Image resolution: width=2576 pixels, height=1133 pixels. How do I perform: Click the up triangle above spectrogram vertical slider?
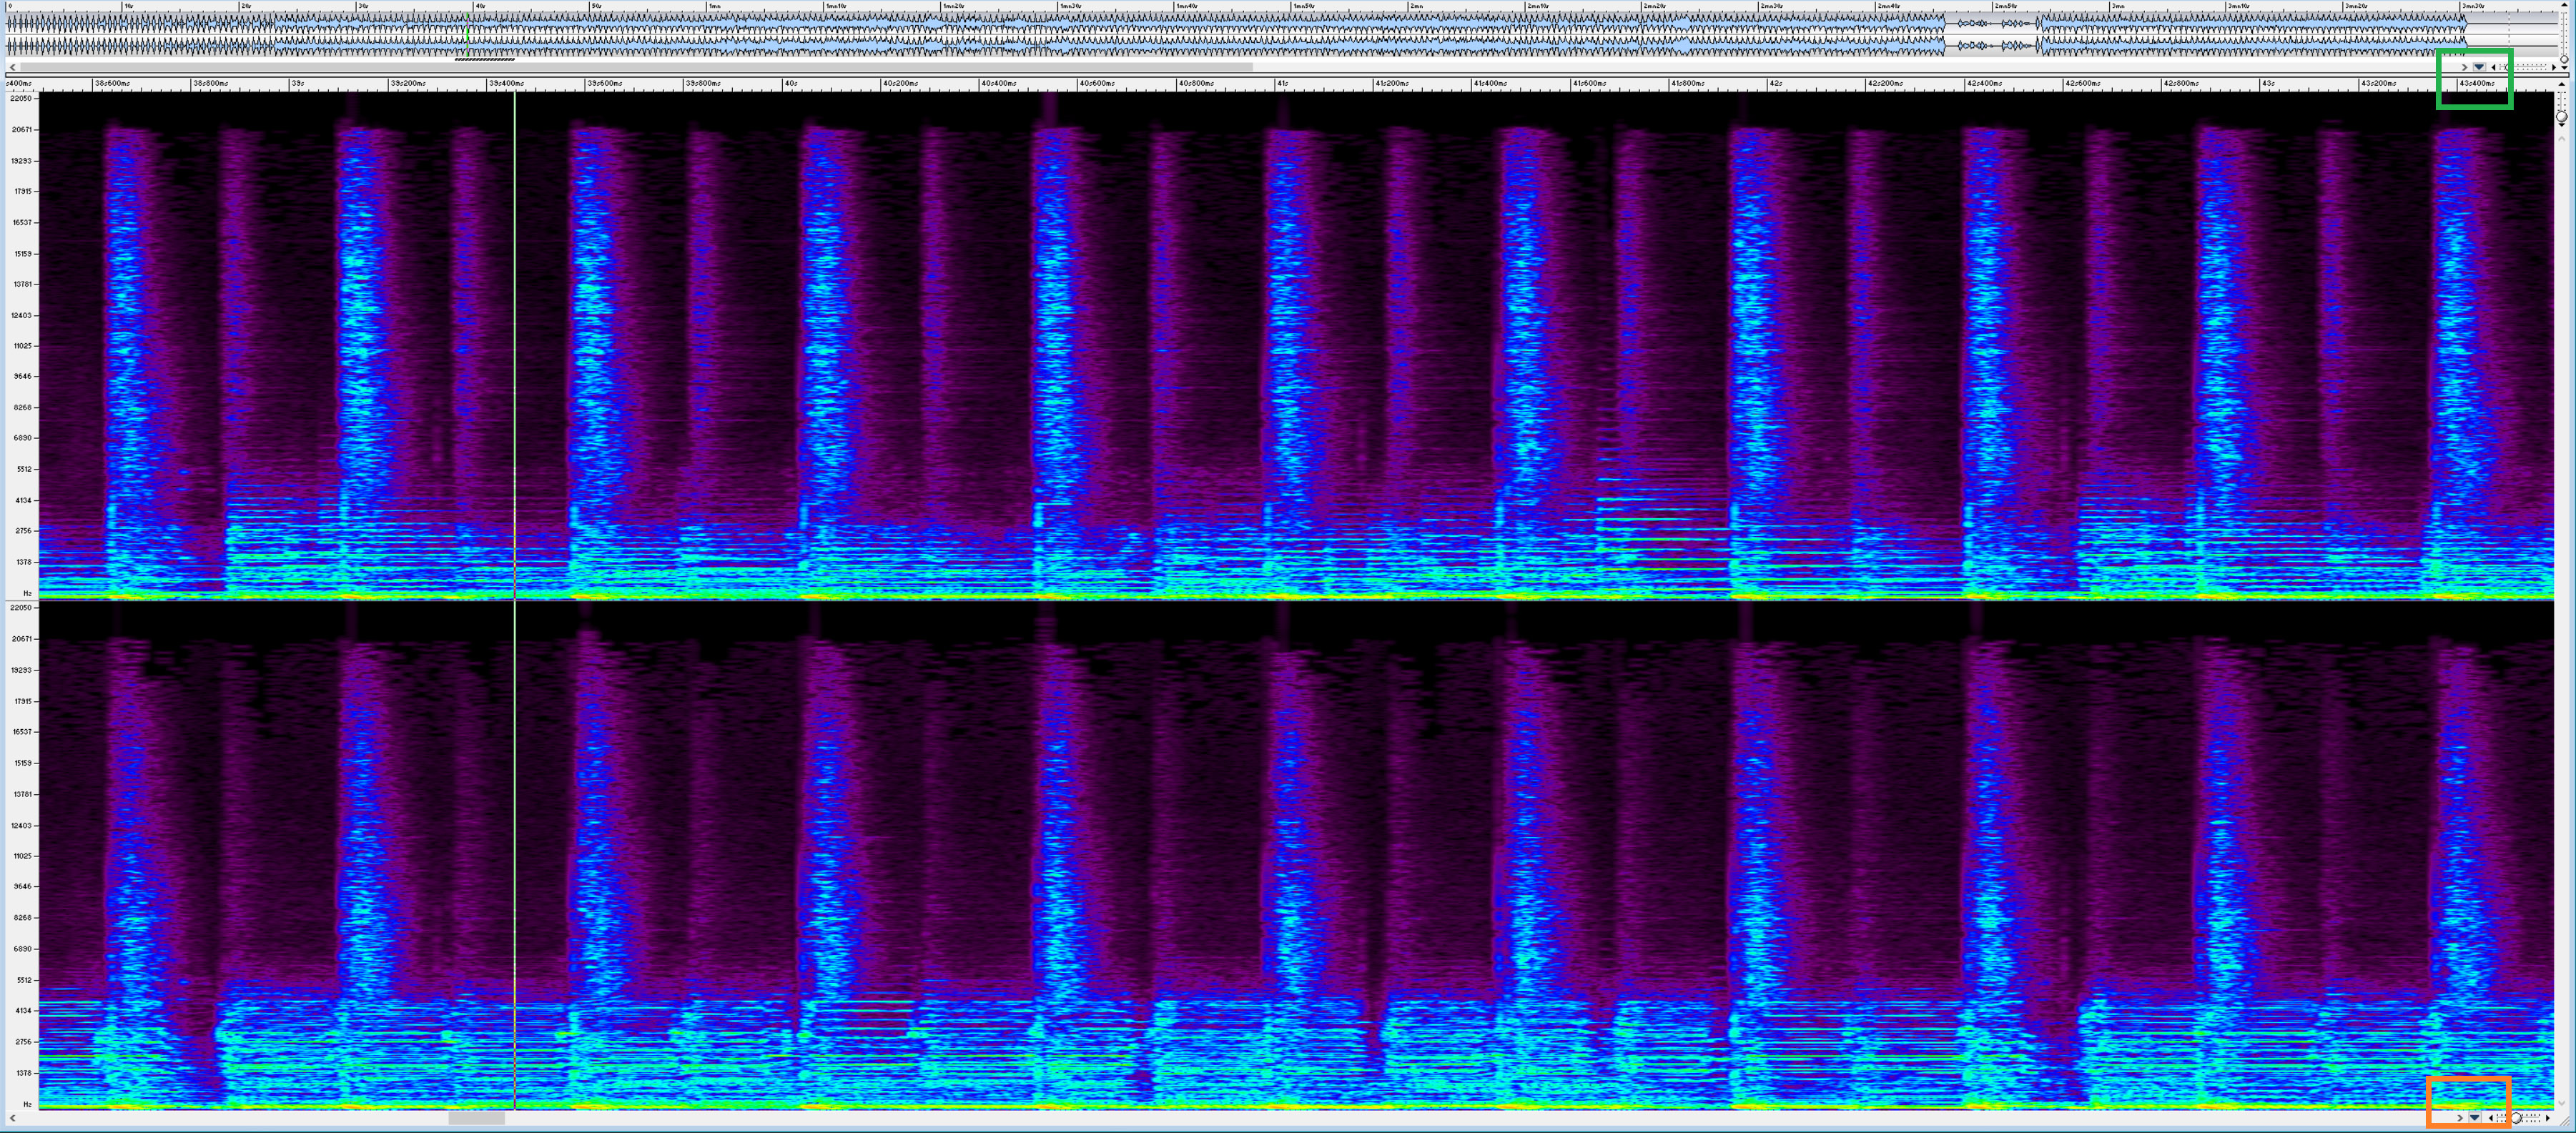click(x=2562, y=85)
